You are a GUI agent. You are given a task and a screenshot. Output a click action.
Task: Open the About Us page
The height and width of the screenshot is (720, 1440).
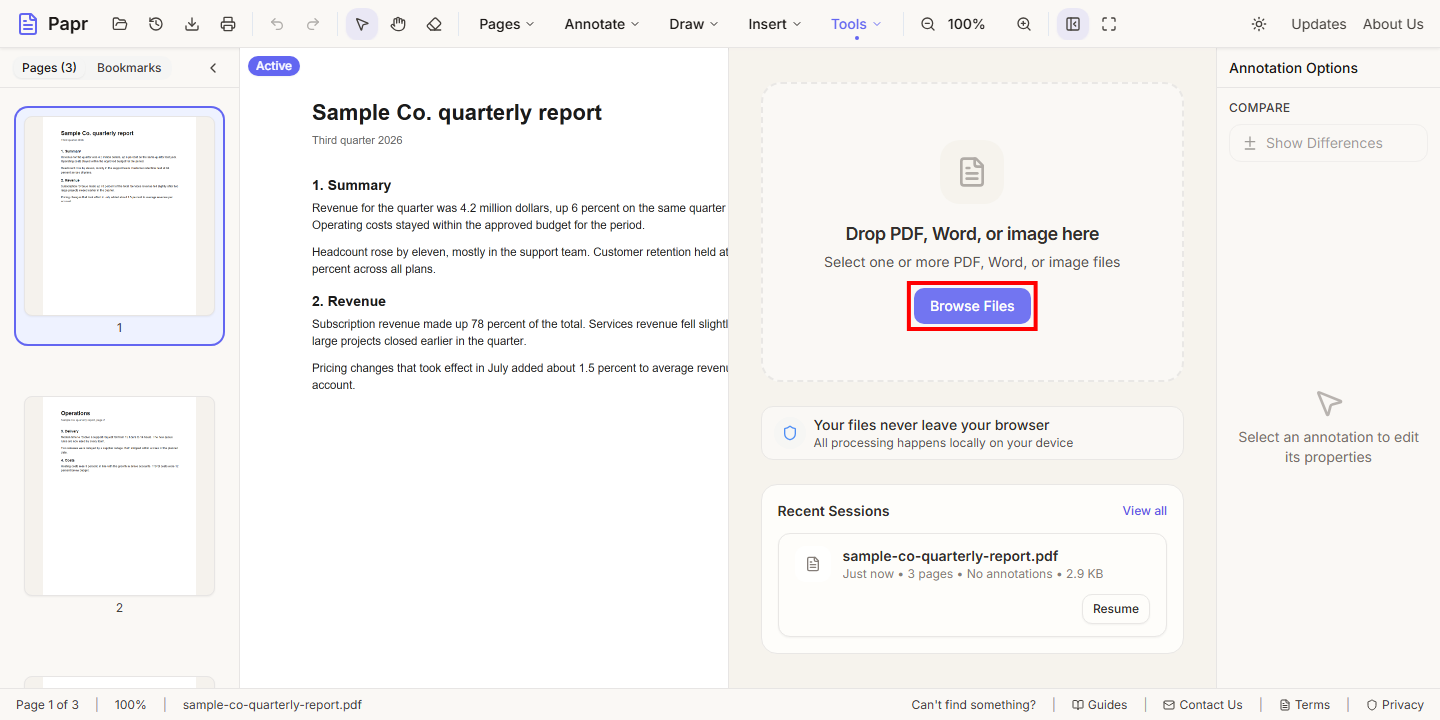pos(1393,24)
